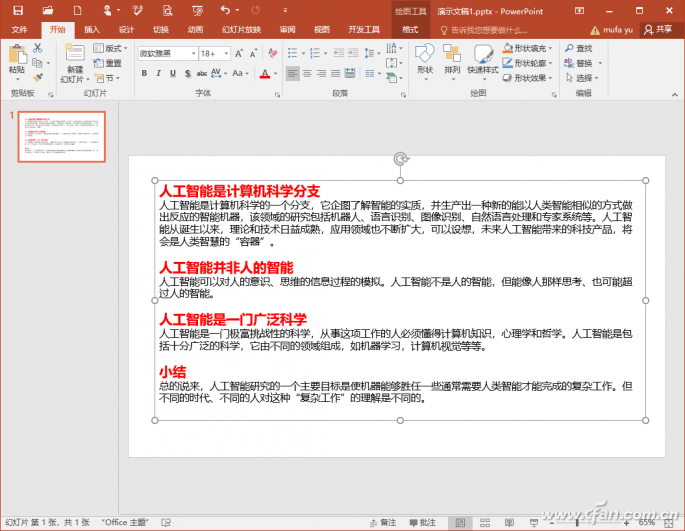Select slide 1 thumbnail in the panel

[x=62, y=137]
